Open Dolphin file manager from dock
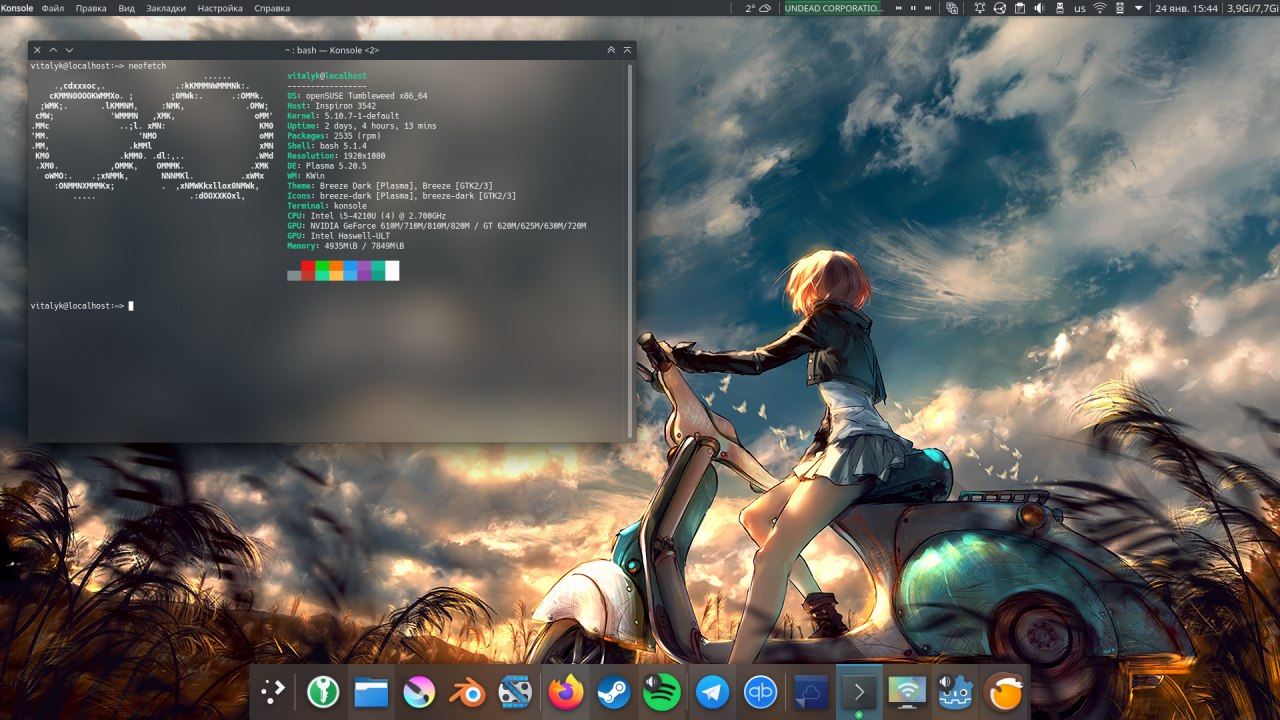 point(371,692)
